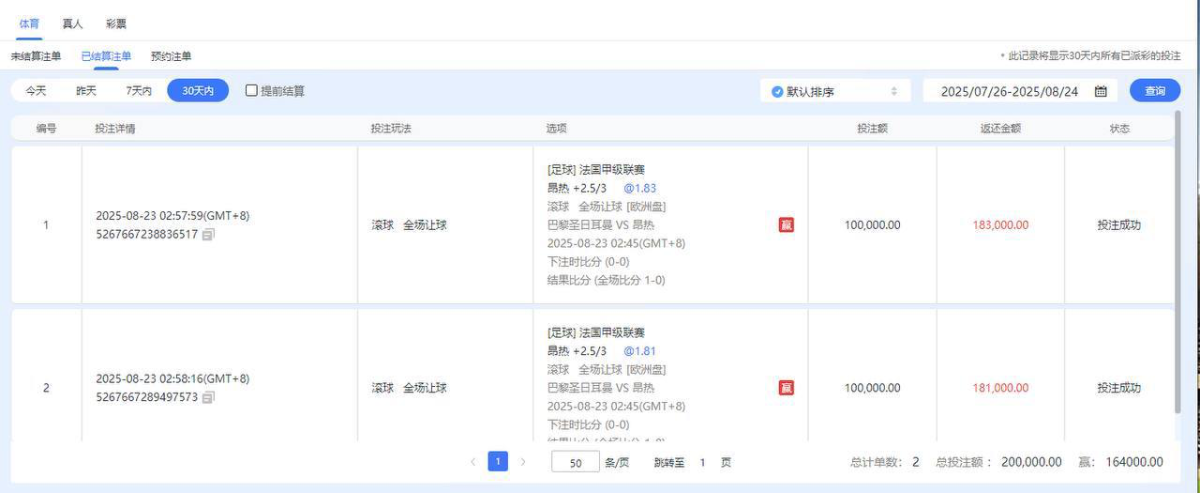
Task: Click the next page arrow
Action: coord(522,462)
